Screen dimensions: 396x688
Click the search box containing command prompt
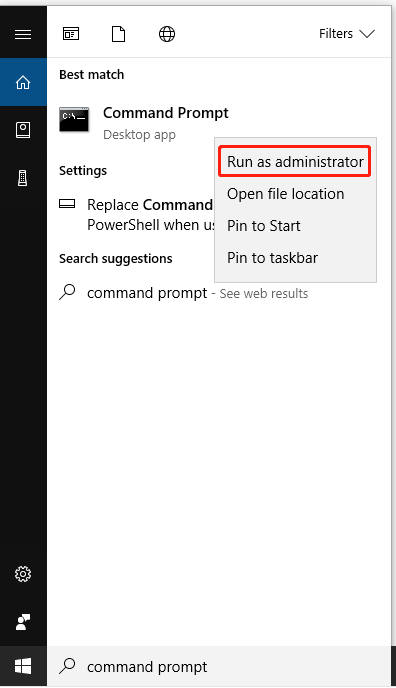[219, 666]
